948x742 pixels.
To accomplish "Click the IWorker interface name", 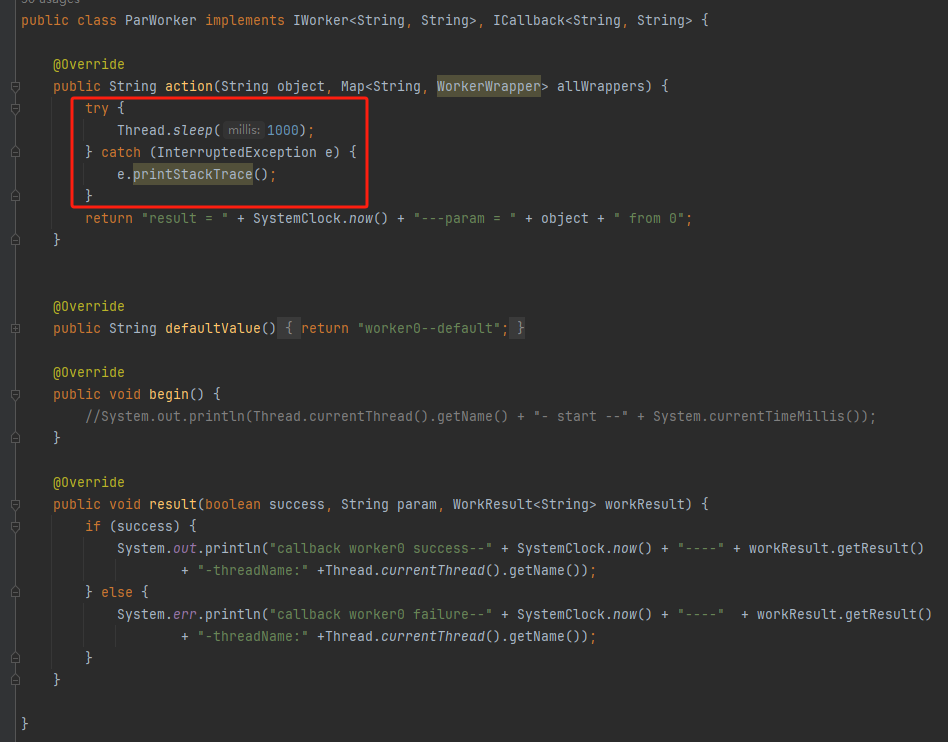I will click(x=321, y=21).
